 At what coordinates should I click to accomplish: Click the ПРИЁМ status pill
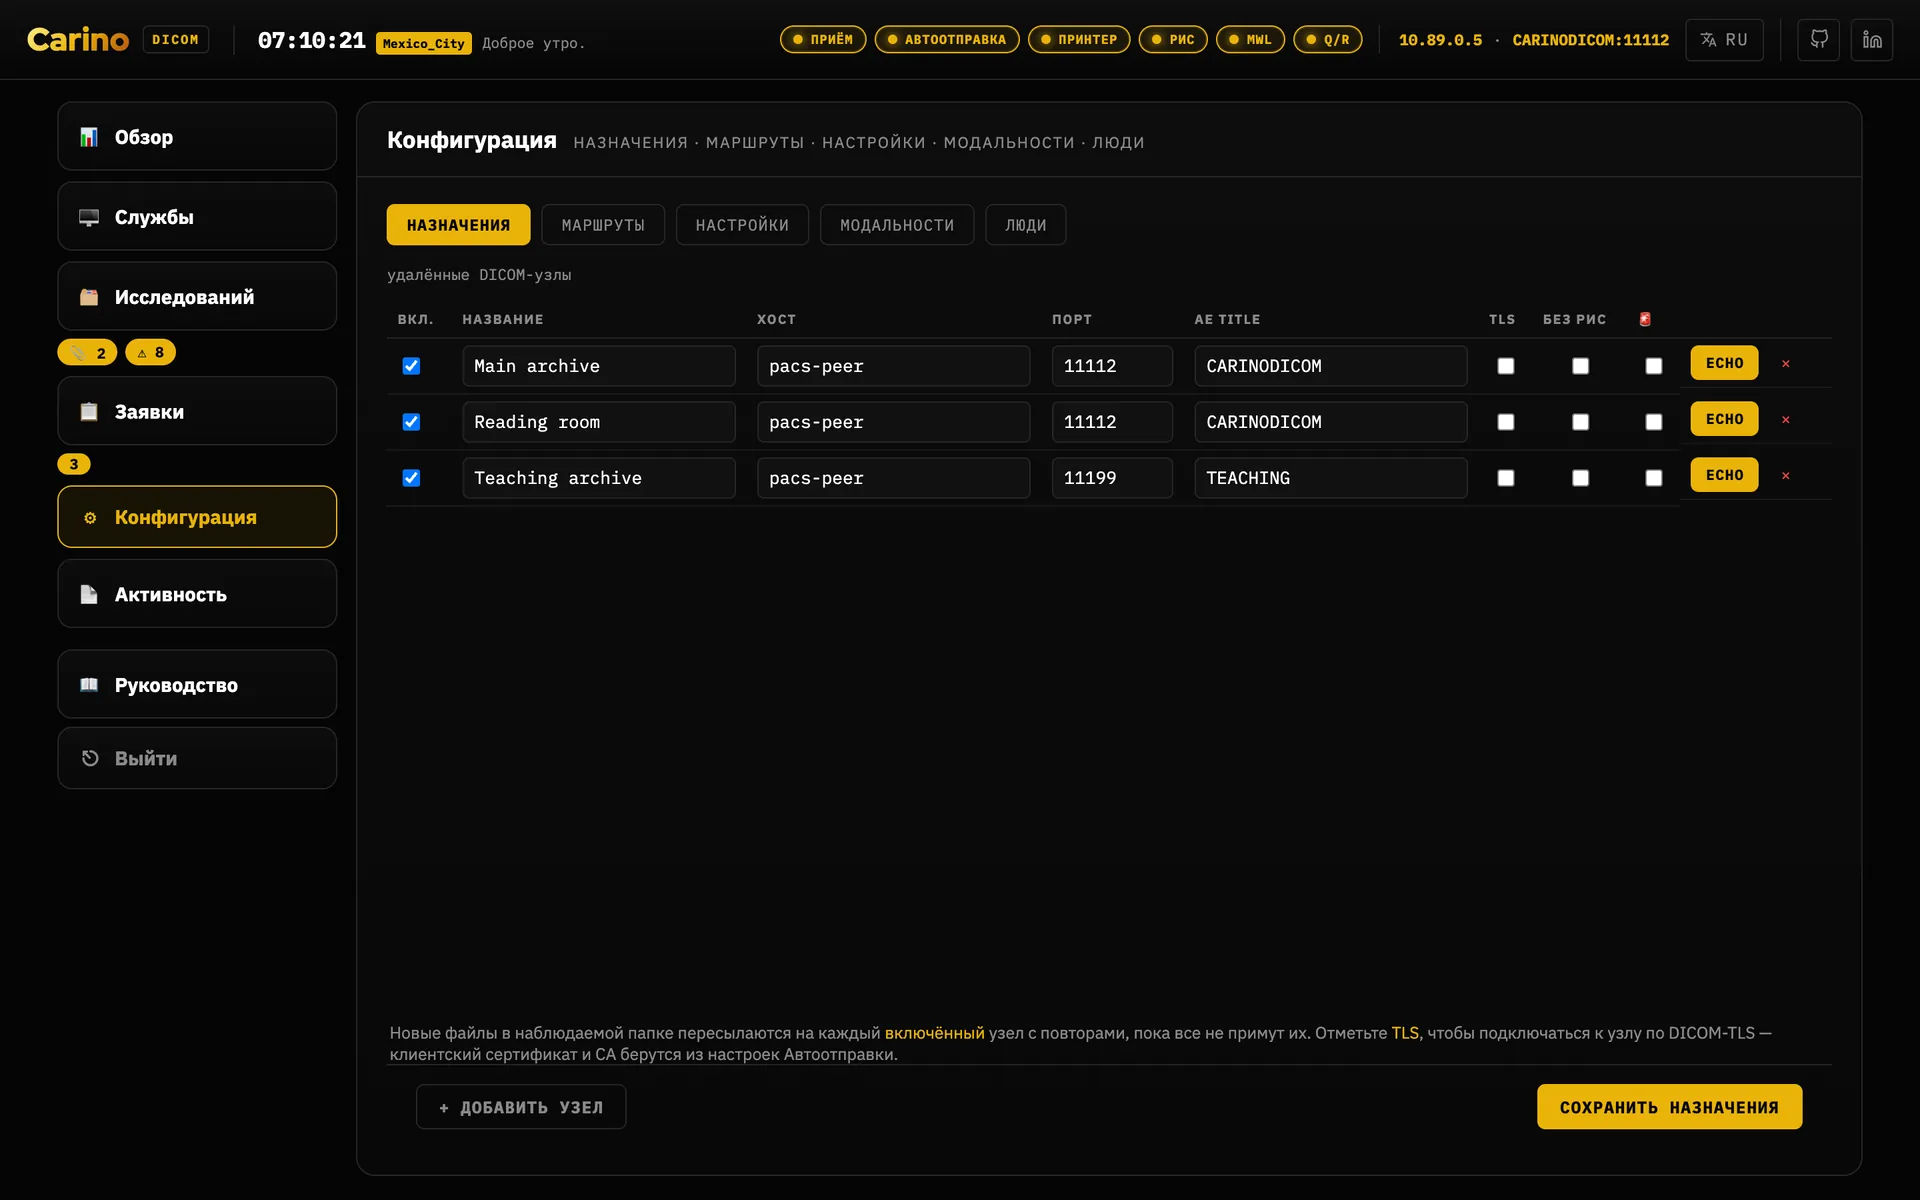823,40
